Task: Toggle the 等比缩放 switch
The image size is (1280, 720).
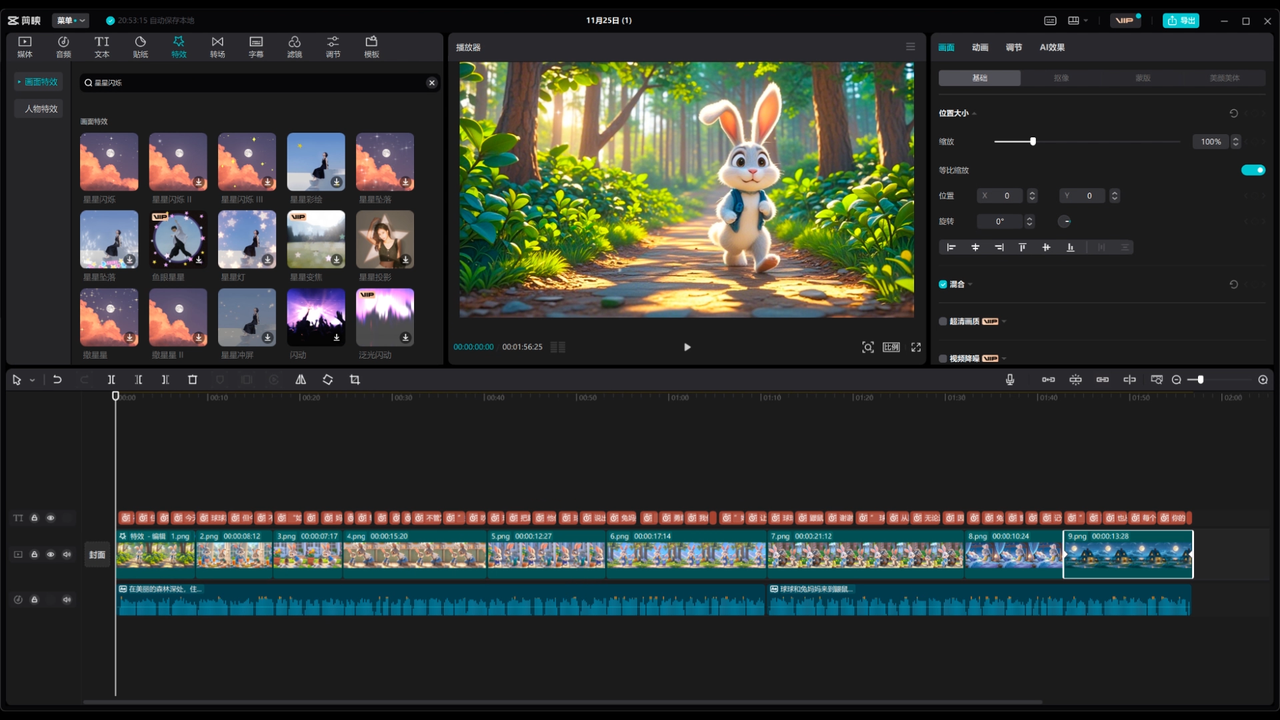Action: click(1253, 170)
